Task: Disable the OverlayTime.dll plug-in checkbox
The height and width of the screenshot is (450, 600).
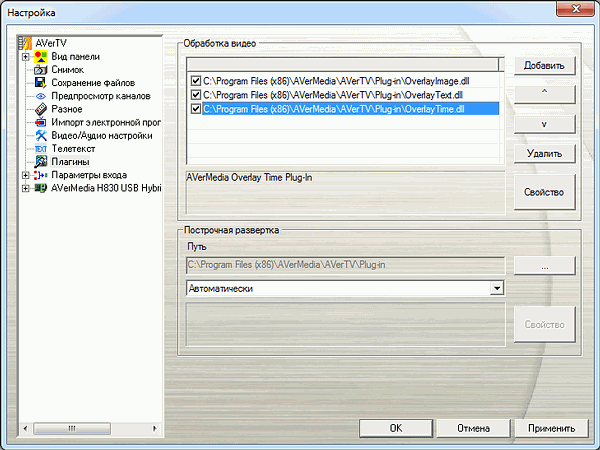Action: pyautogui.click(x=195, y=108)
